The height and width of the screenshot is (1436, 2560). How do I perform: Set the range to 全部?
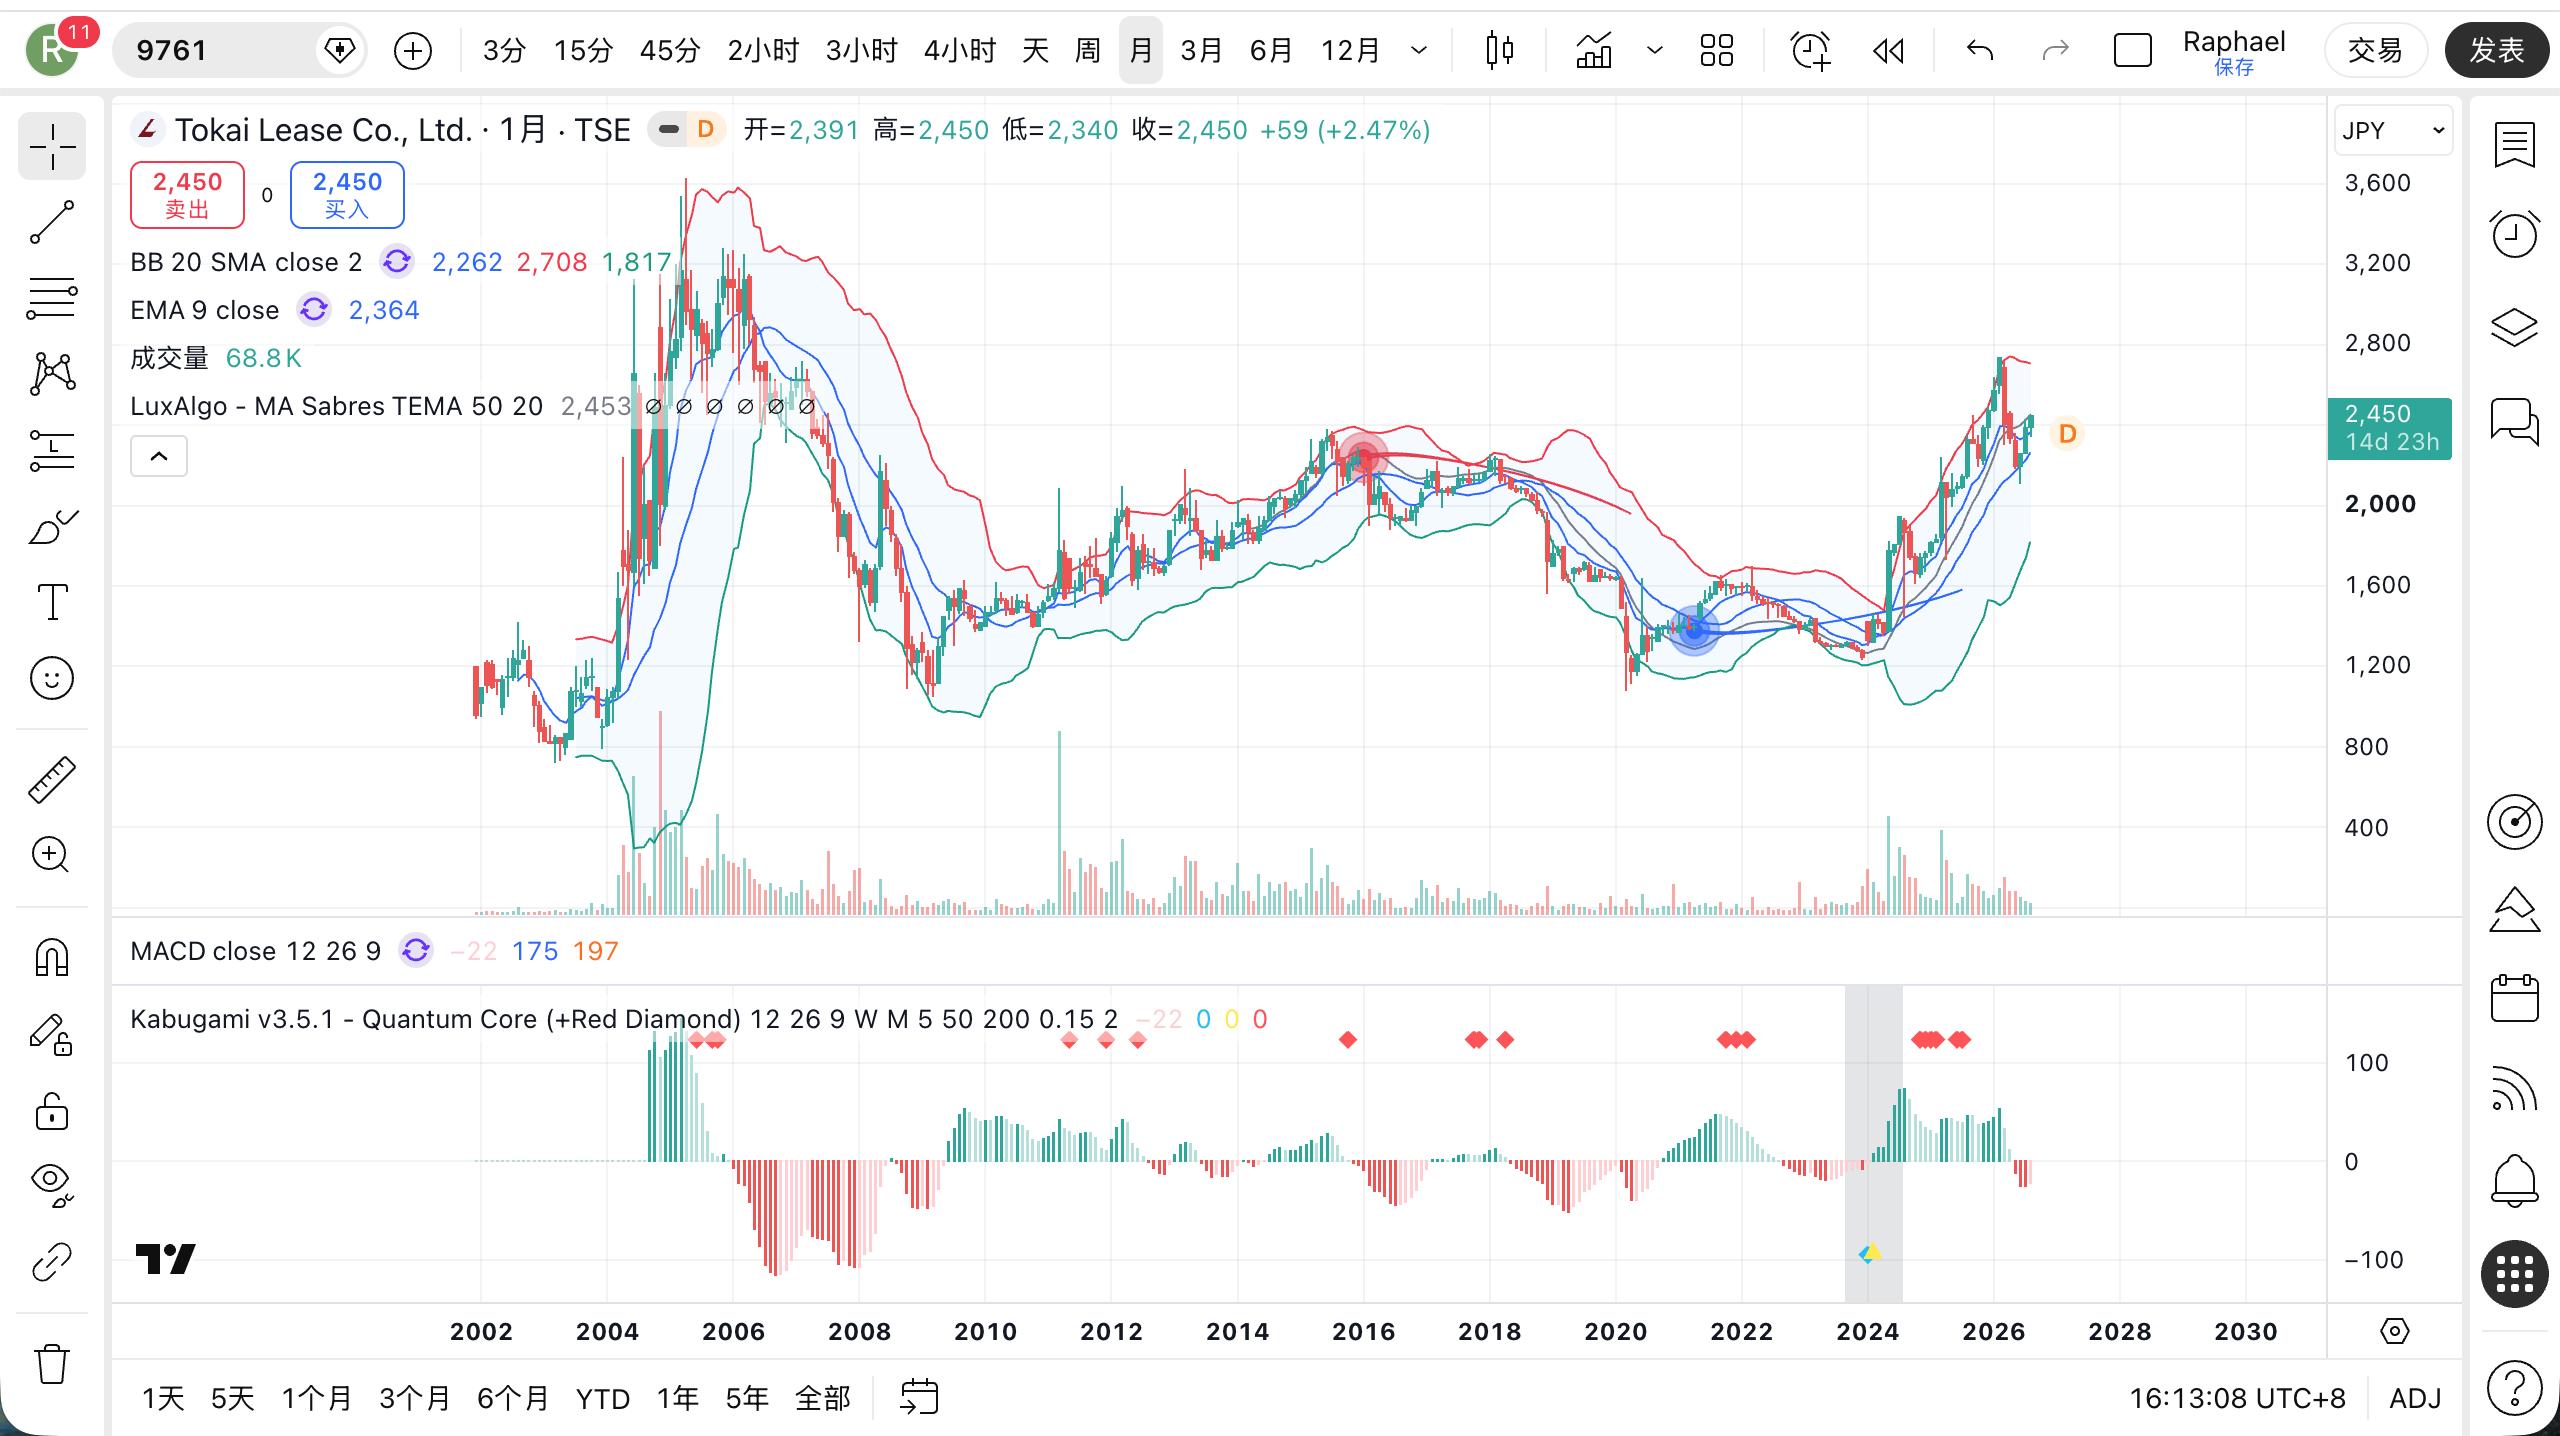(823, 1398)
